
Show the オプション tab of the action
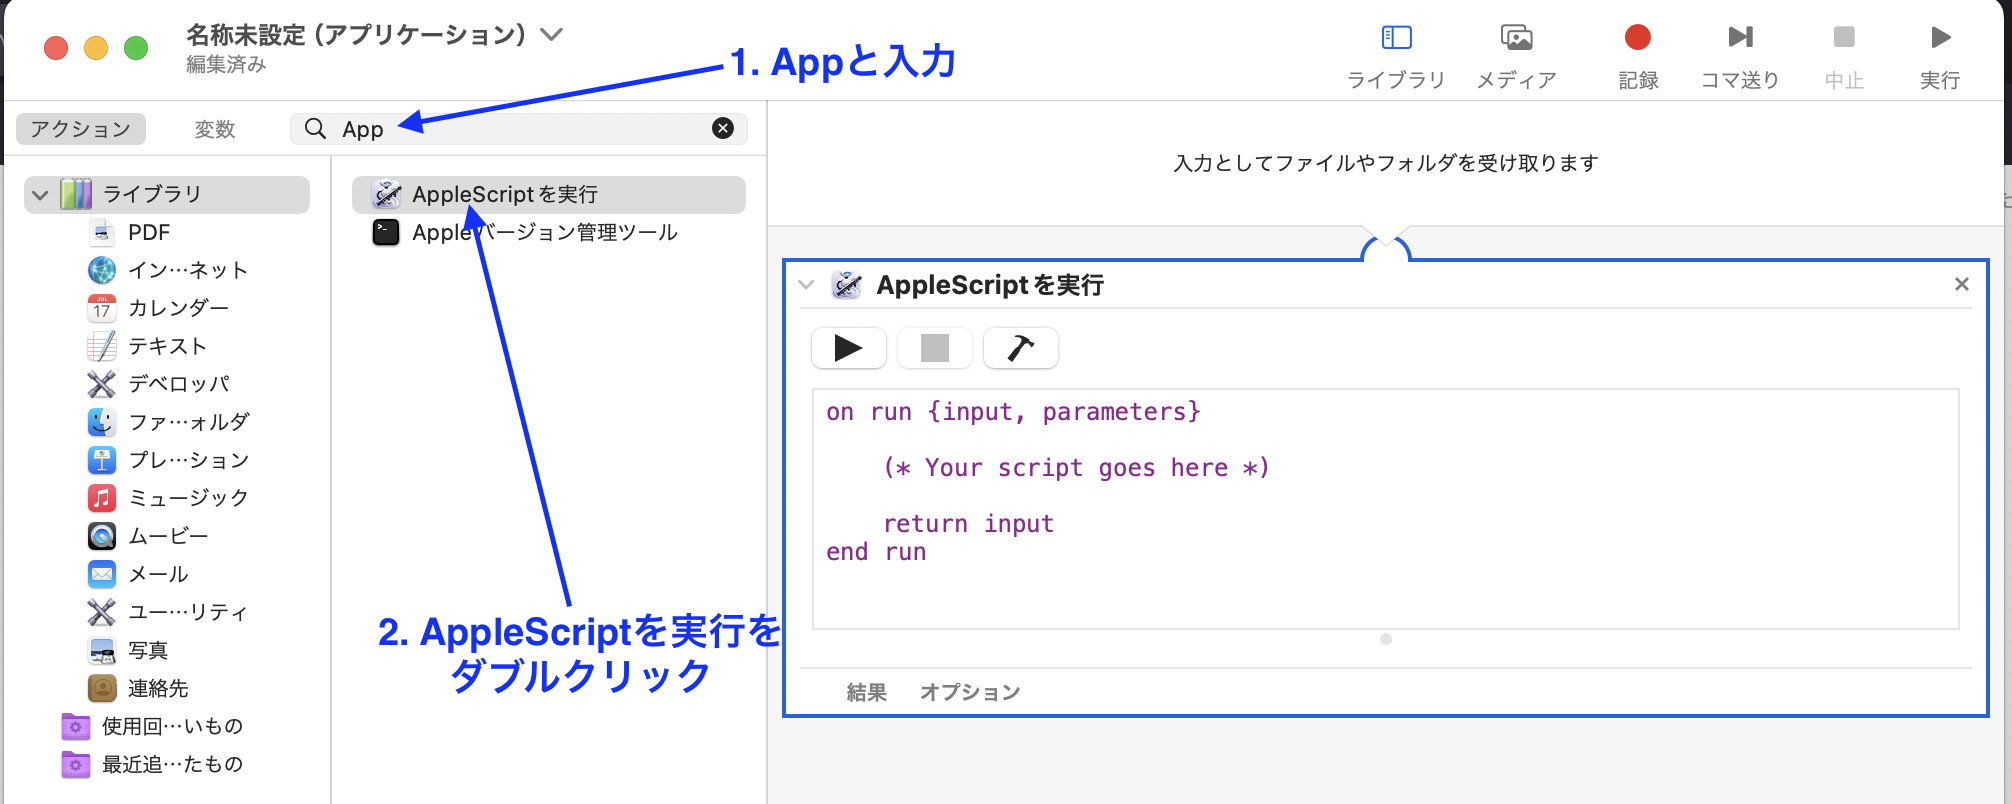970,692
